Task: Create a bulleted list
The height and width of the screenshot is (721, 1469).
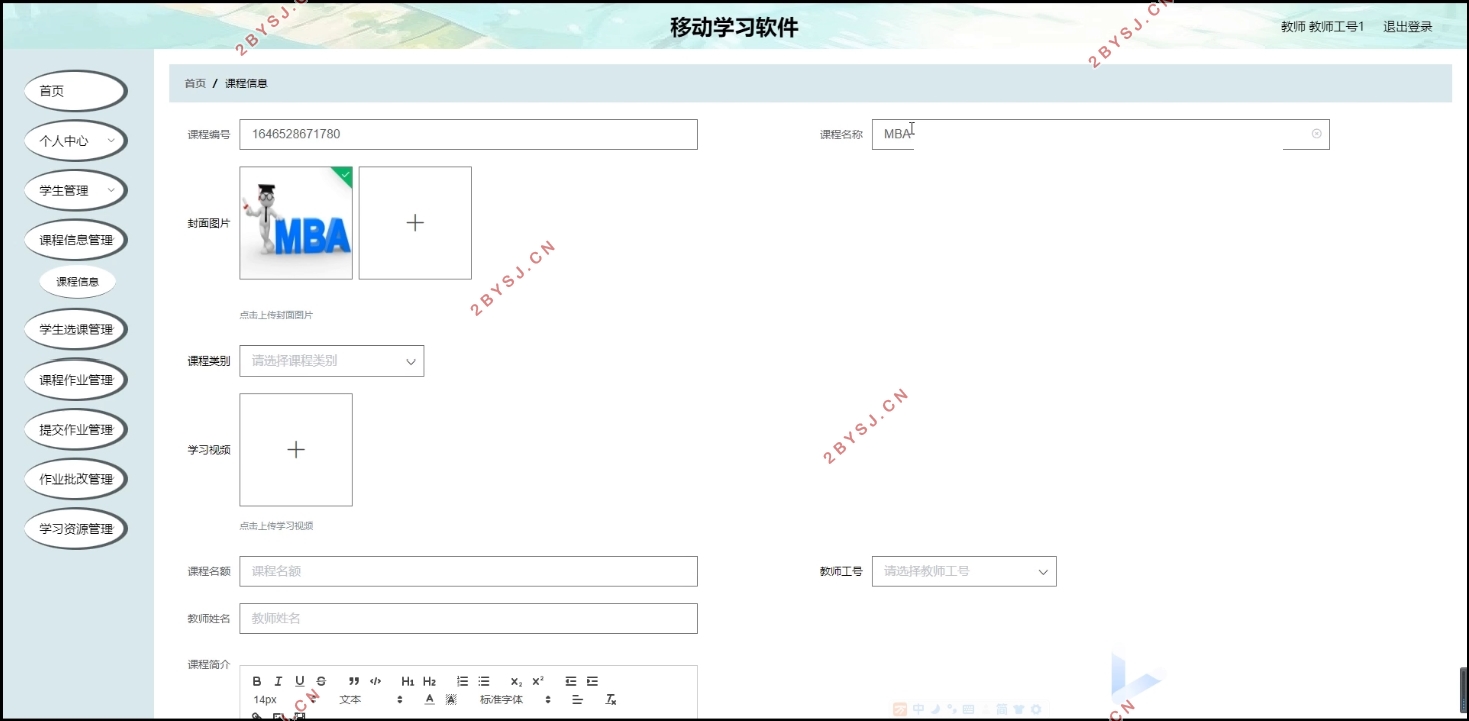Action: [484, 681]
